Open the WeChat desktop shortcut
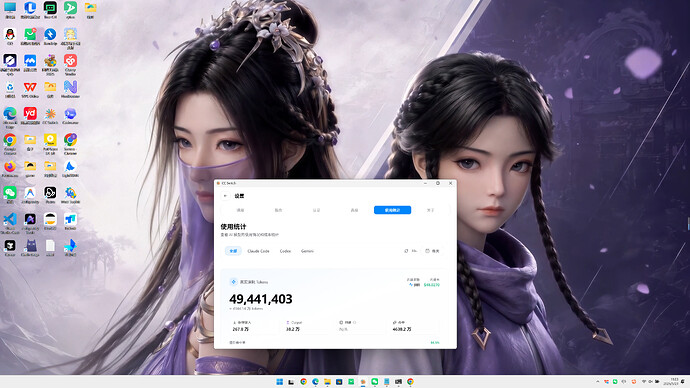690x388 pixels. tap(10, 194)
